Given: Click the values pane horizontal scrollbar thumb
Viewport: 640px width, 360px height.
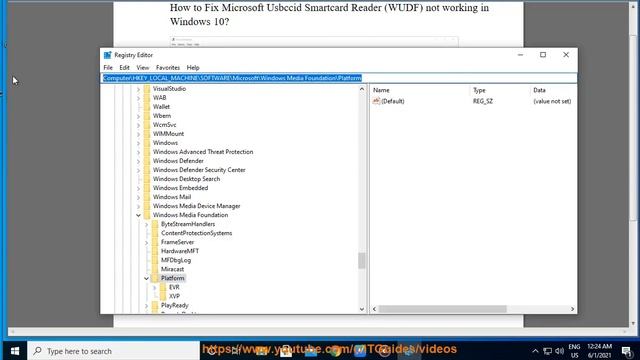Looking at the screenshot, I should click(442, 309).
